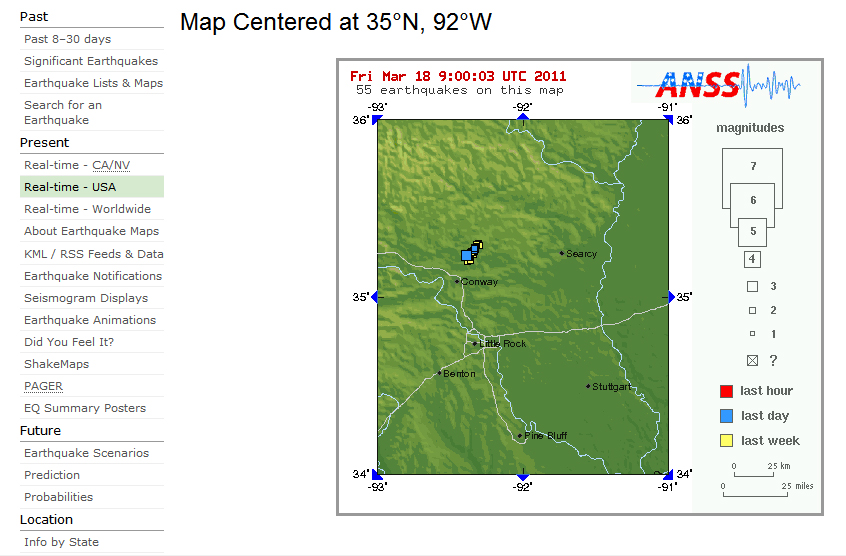Click the Searcy city label
846x556 pixels.
tap(581, 253)
